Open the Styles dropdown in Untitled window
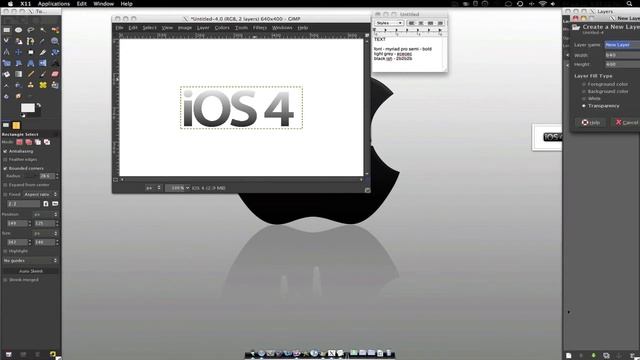This screenshot has height=360, width=640. tap(389, 23)
